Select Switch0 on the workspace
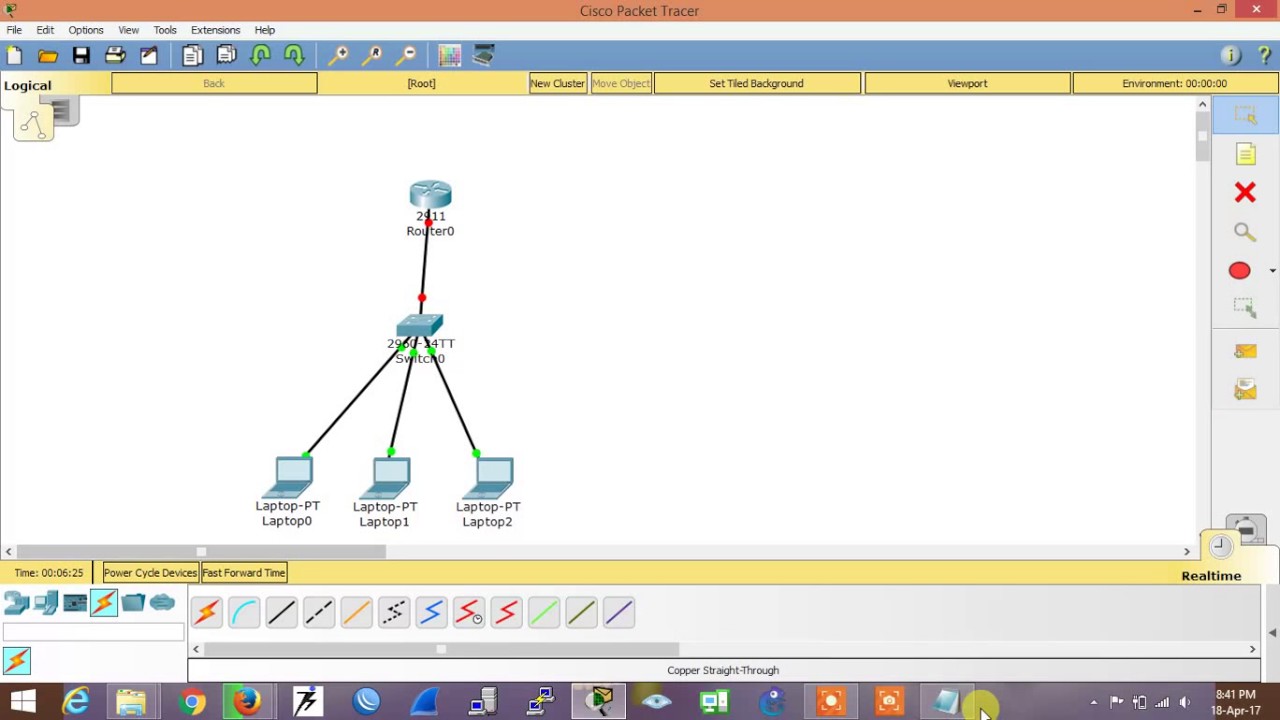This screenshot has height=720, width=1280. point(420,326)
